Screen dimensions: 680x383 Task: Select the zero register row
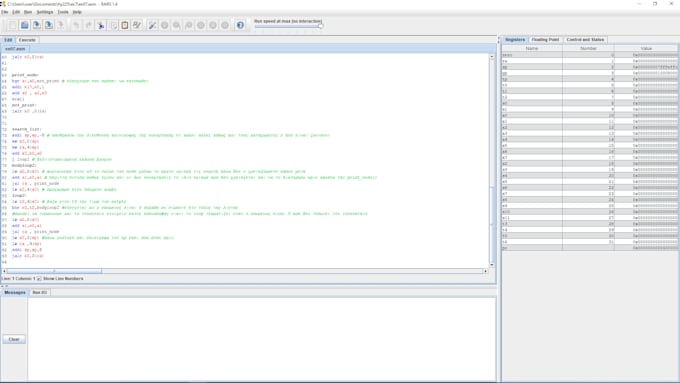coord(589,55)
